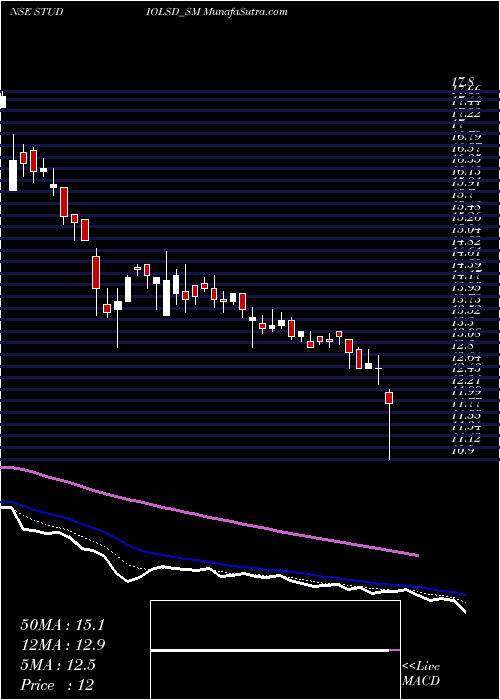The image size is (500, 700).
Task: Click the 15.7 price axis label
Action: pos(462,196)
